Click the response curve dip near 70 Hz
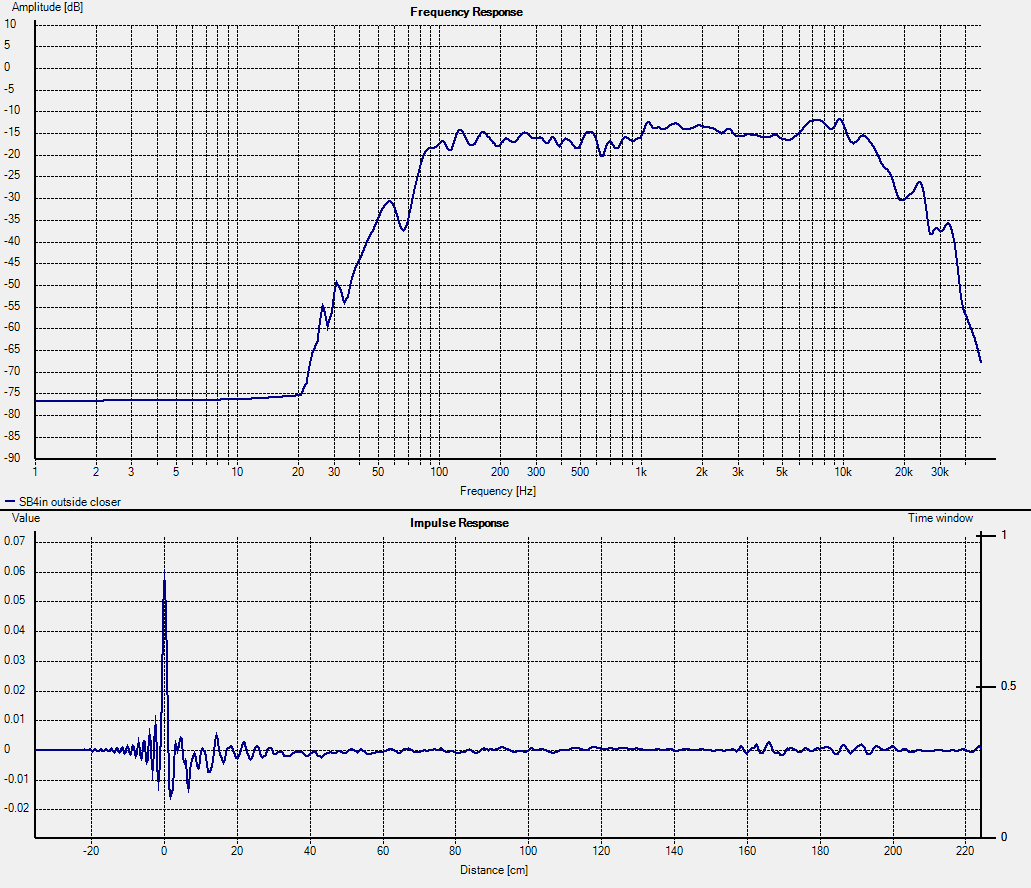This screenshot has width=1031, height=888. (404, 229)
